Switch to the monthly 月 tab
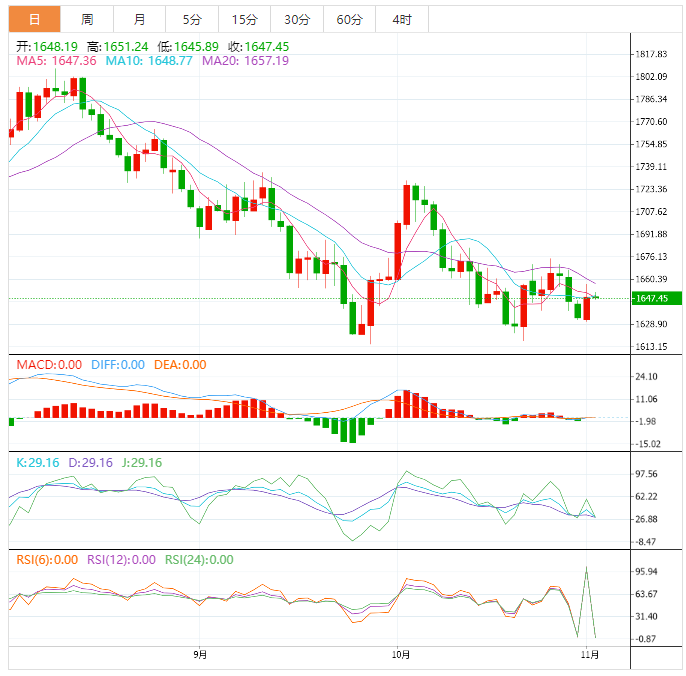The height and width of the screenshot is (676, 686). point(140,19)
